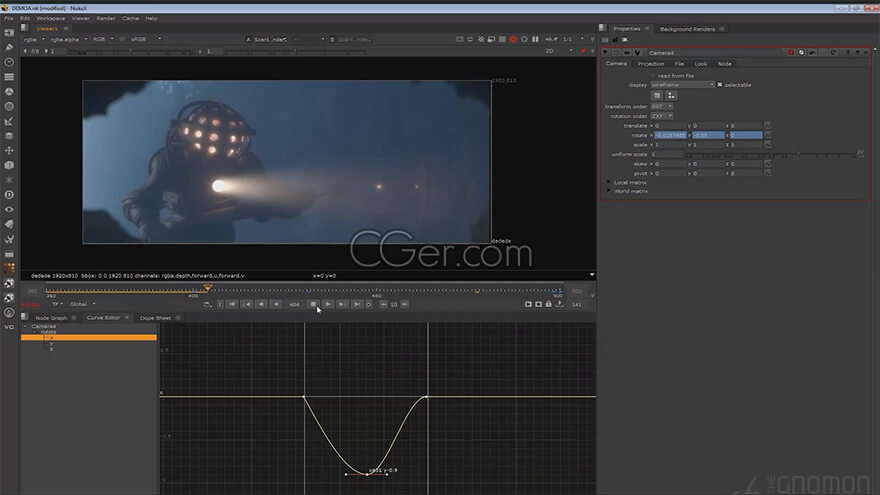This screenshot has width=880, height=495.
Task: Open the transform order dropdown
Action: (662, 107)
